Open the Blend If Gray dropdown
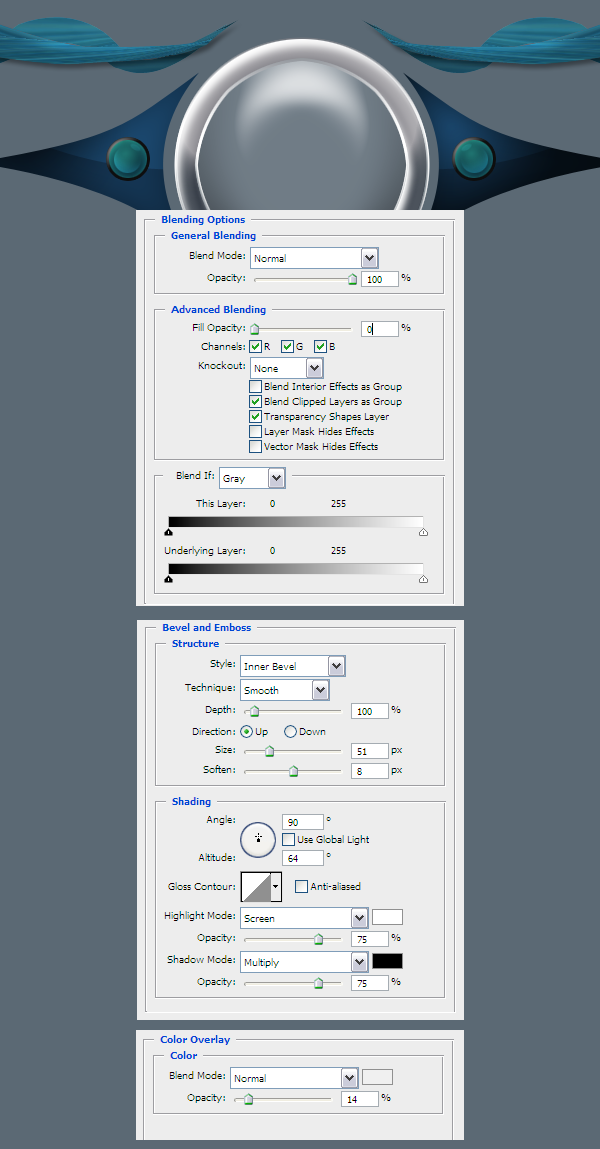This screenshot has height=1149, width=600. [252, 479]
